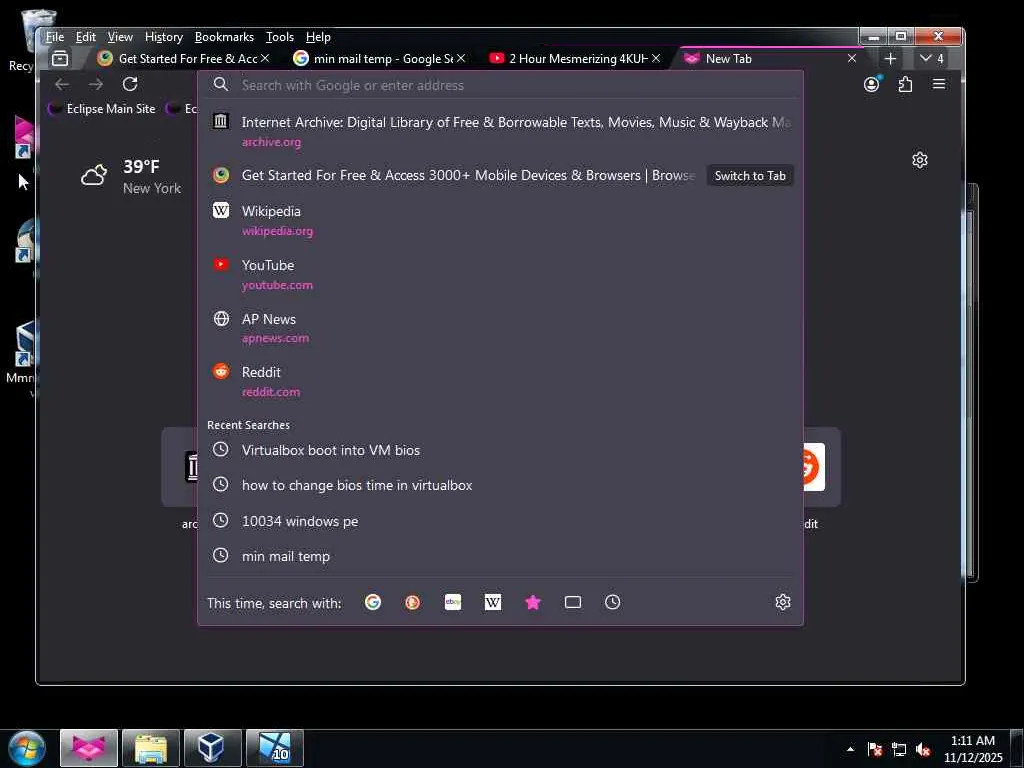This screenshot has width=1024, height=768.
Task: Add a new tab with plus icon
Action: 890,59
